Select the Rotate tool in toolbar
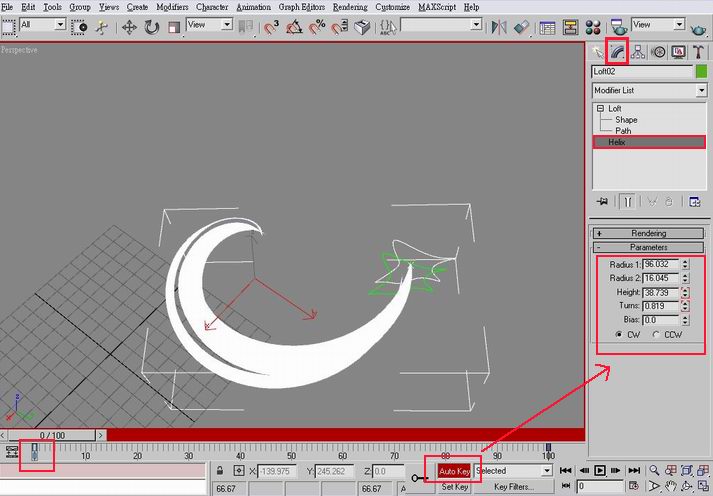The height and width of the screenshot is (496, 713). pos(151,26)
